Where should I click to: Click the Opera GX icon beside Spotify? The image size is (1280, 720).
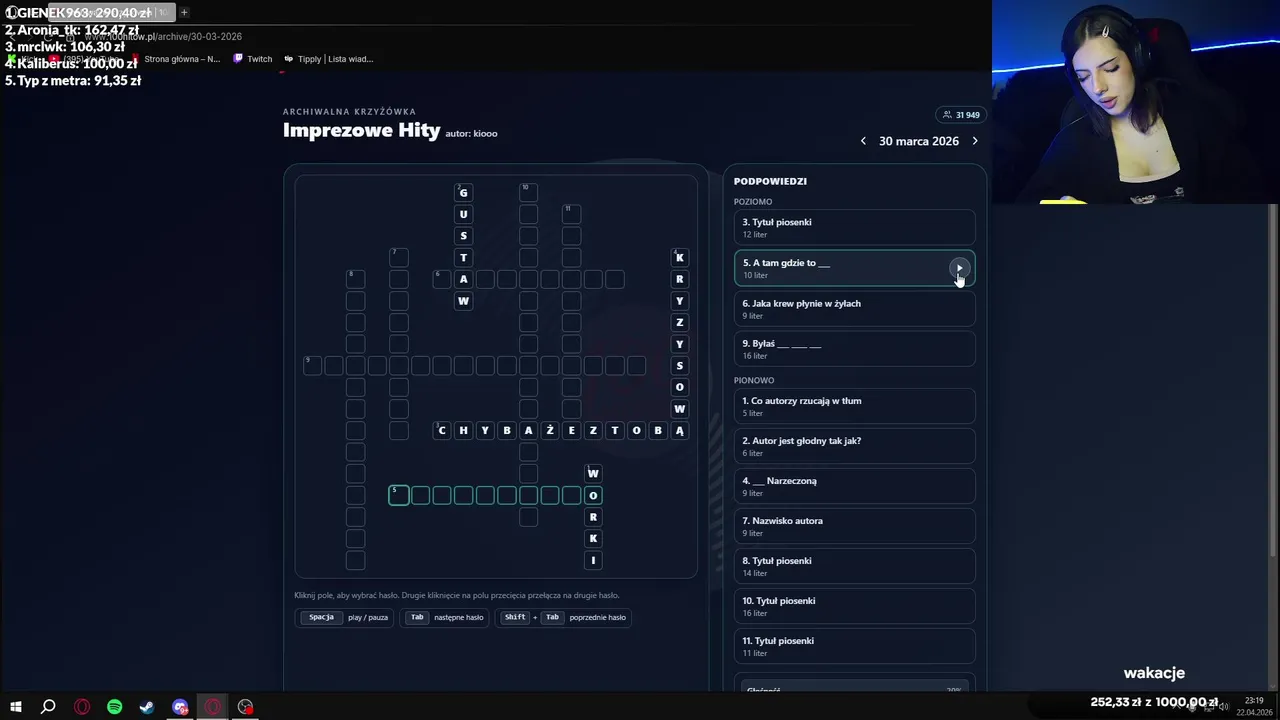pos(82,707)
